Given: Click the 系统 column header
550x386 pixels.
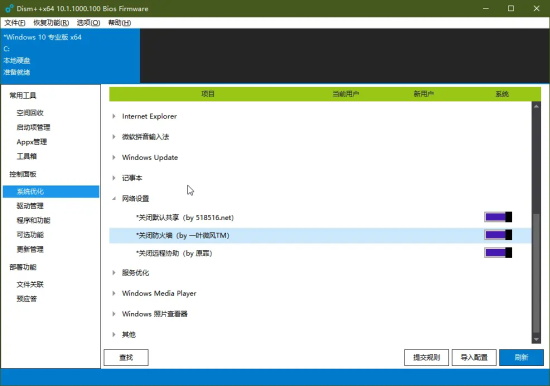Looking at the screenshot, I should click(x=502, y=94).
